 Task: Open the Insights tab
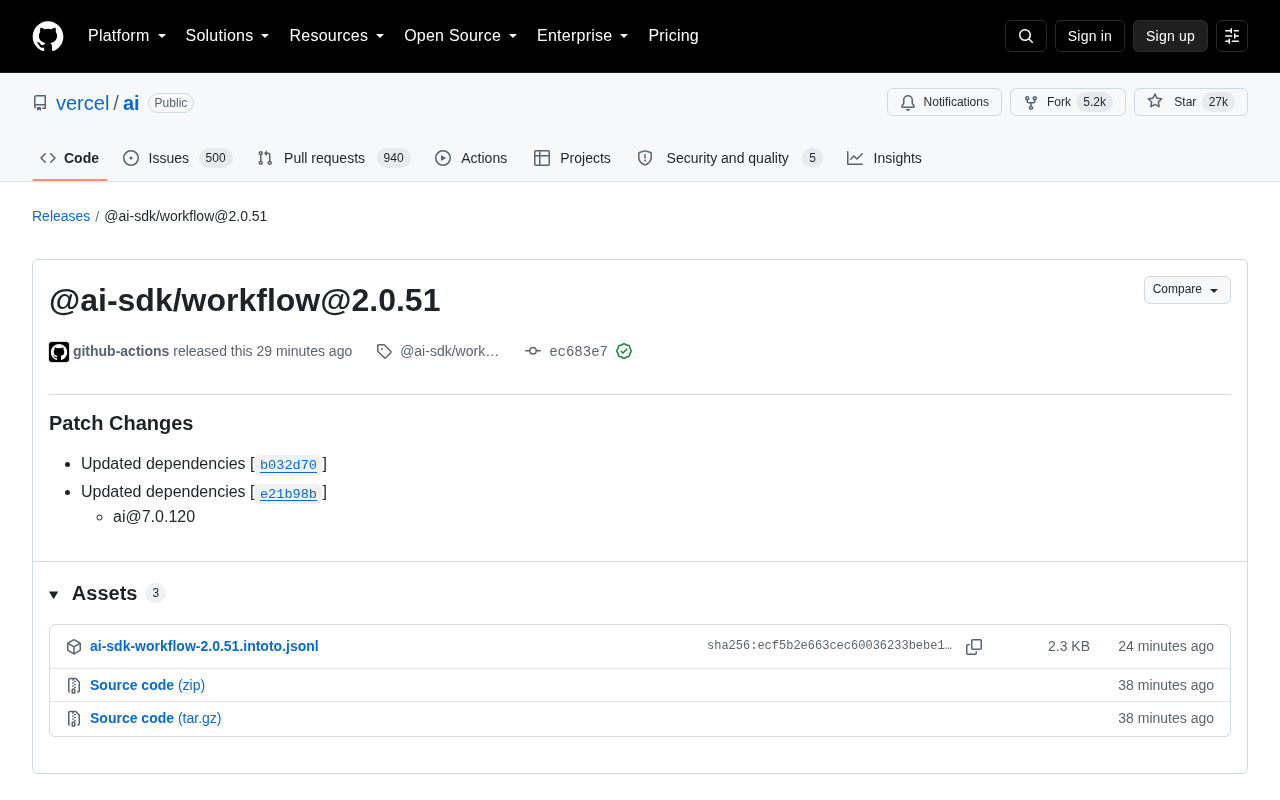pos(884,158)
